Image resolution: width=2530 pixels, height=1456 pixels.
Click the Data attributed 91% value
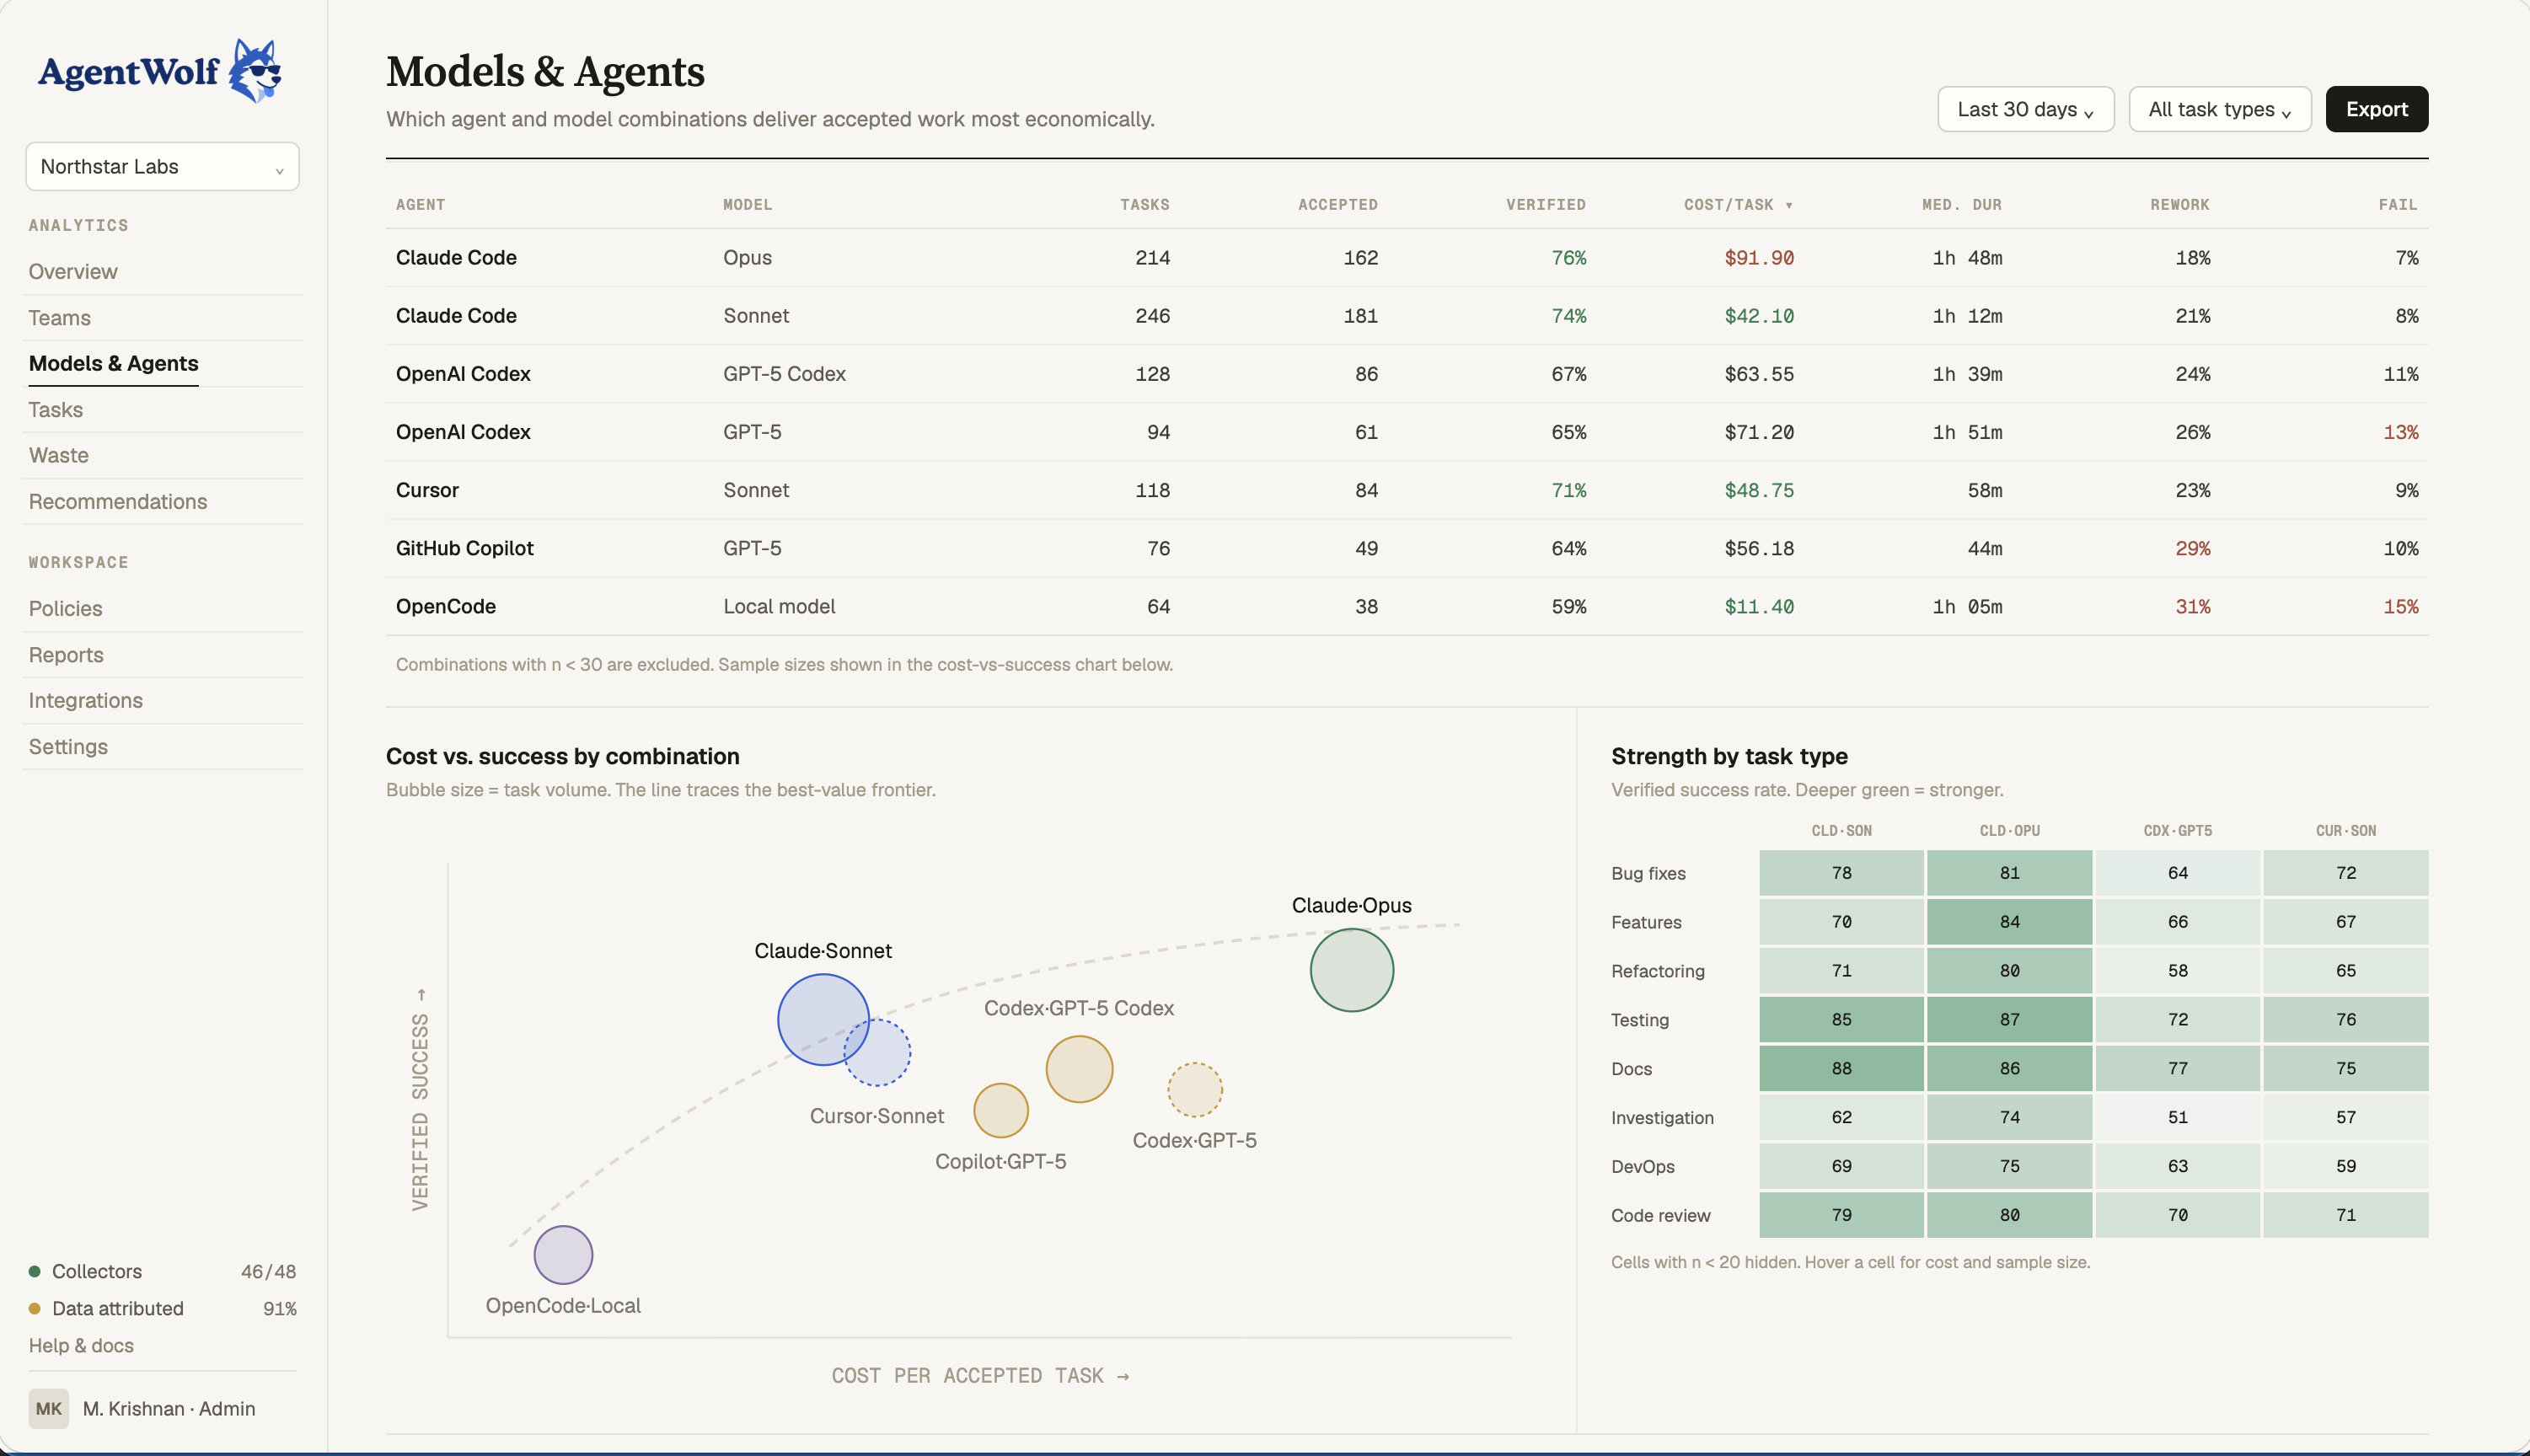tap(279, 1308)
